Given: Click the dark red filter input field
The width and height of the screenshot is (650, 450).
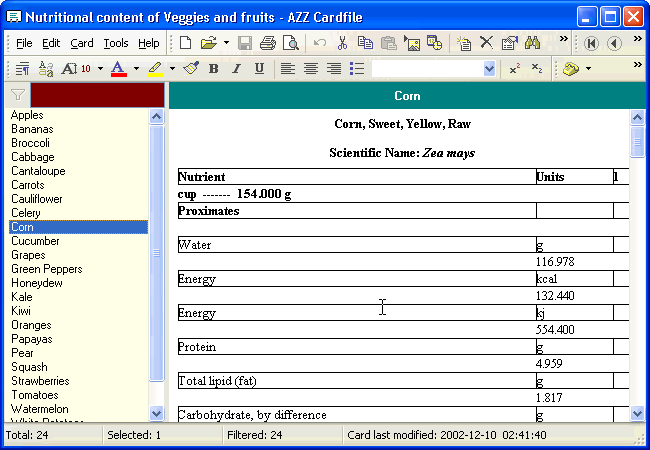Looking at the screenshot, I should (x=97, y=95).
